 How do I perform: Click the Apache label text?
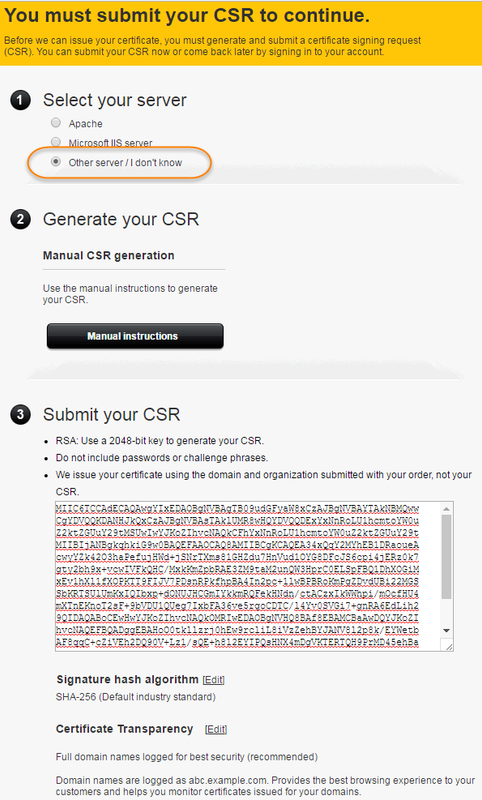point(86,124)
